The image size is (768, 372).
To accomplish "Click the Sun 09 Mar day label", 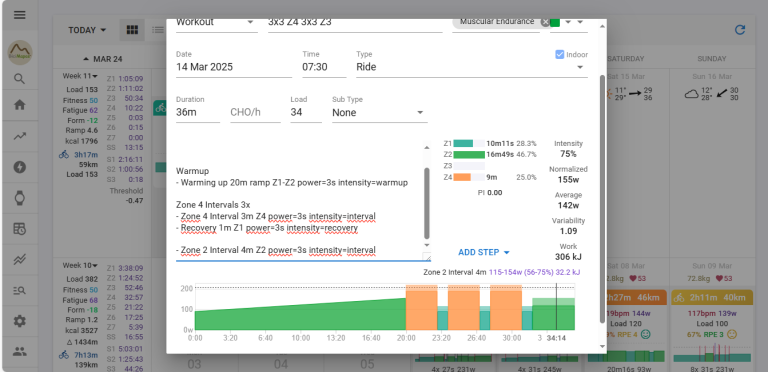I will [712, 266].
